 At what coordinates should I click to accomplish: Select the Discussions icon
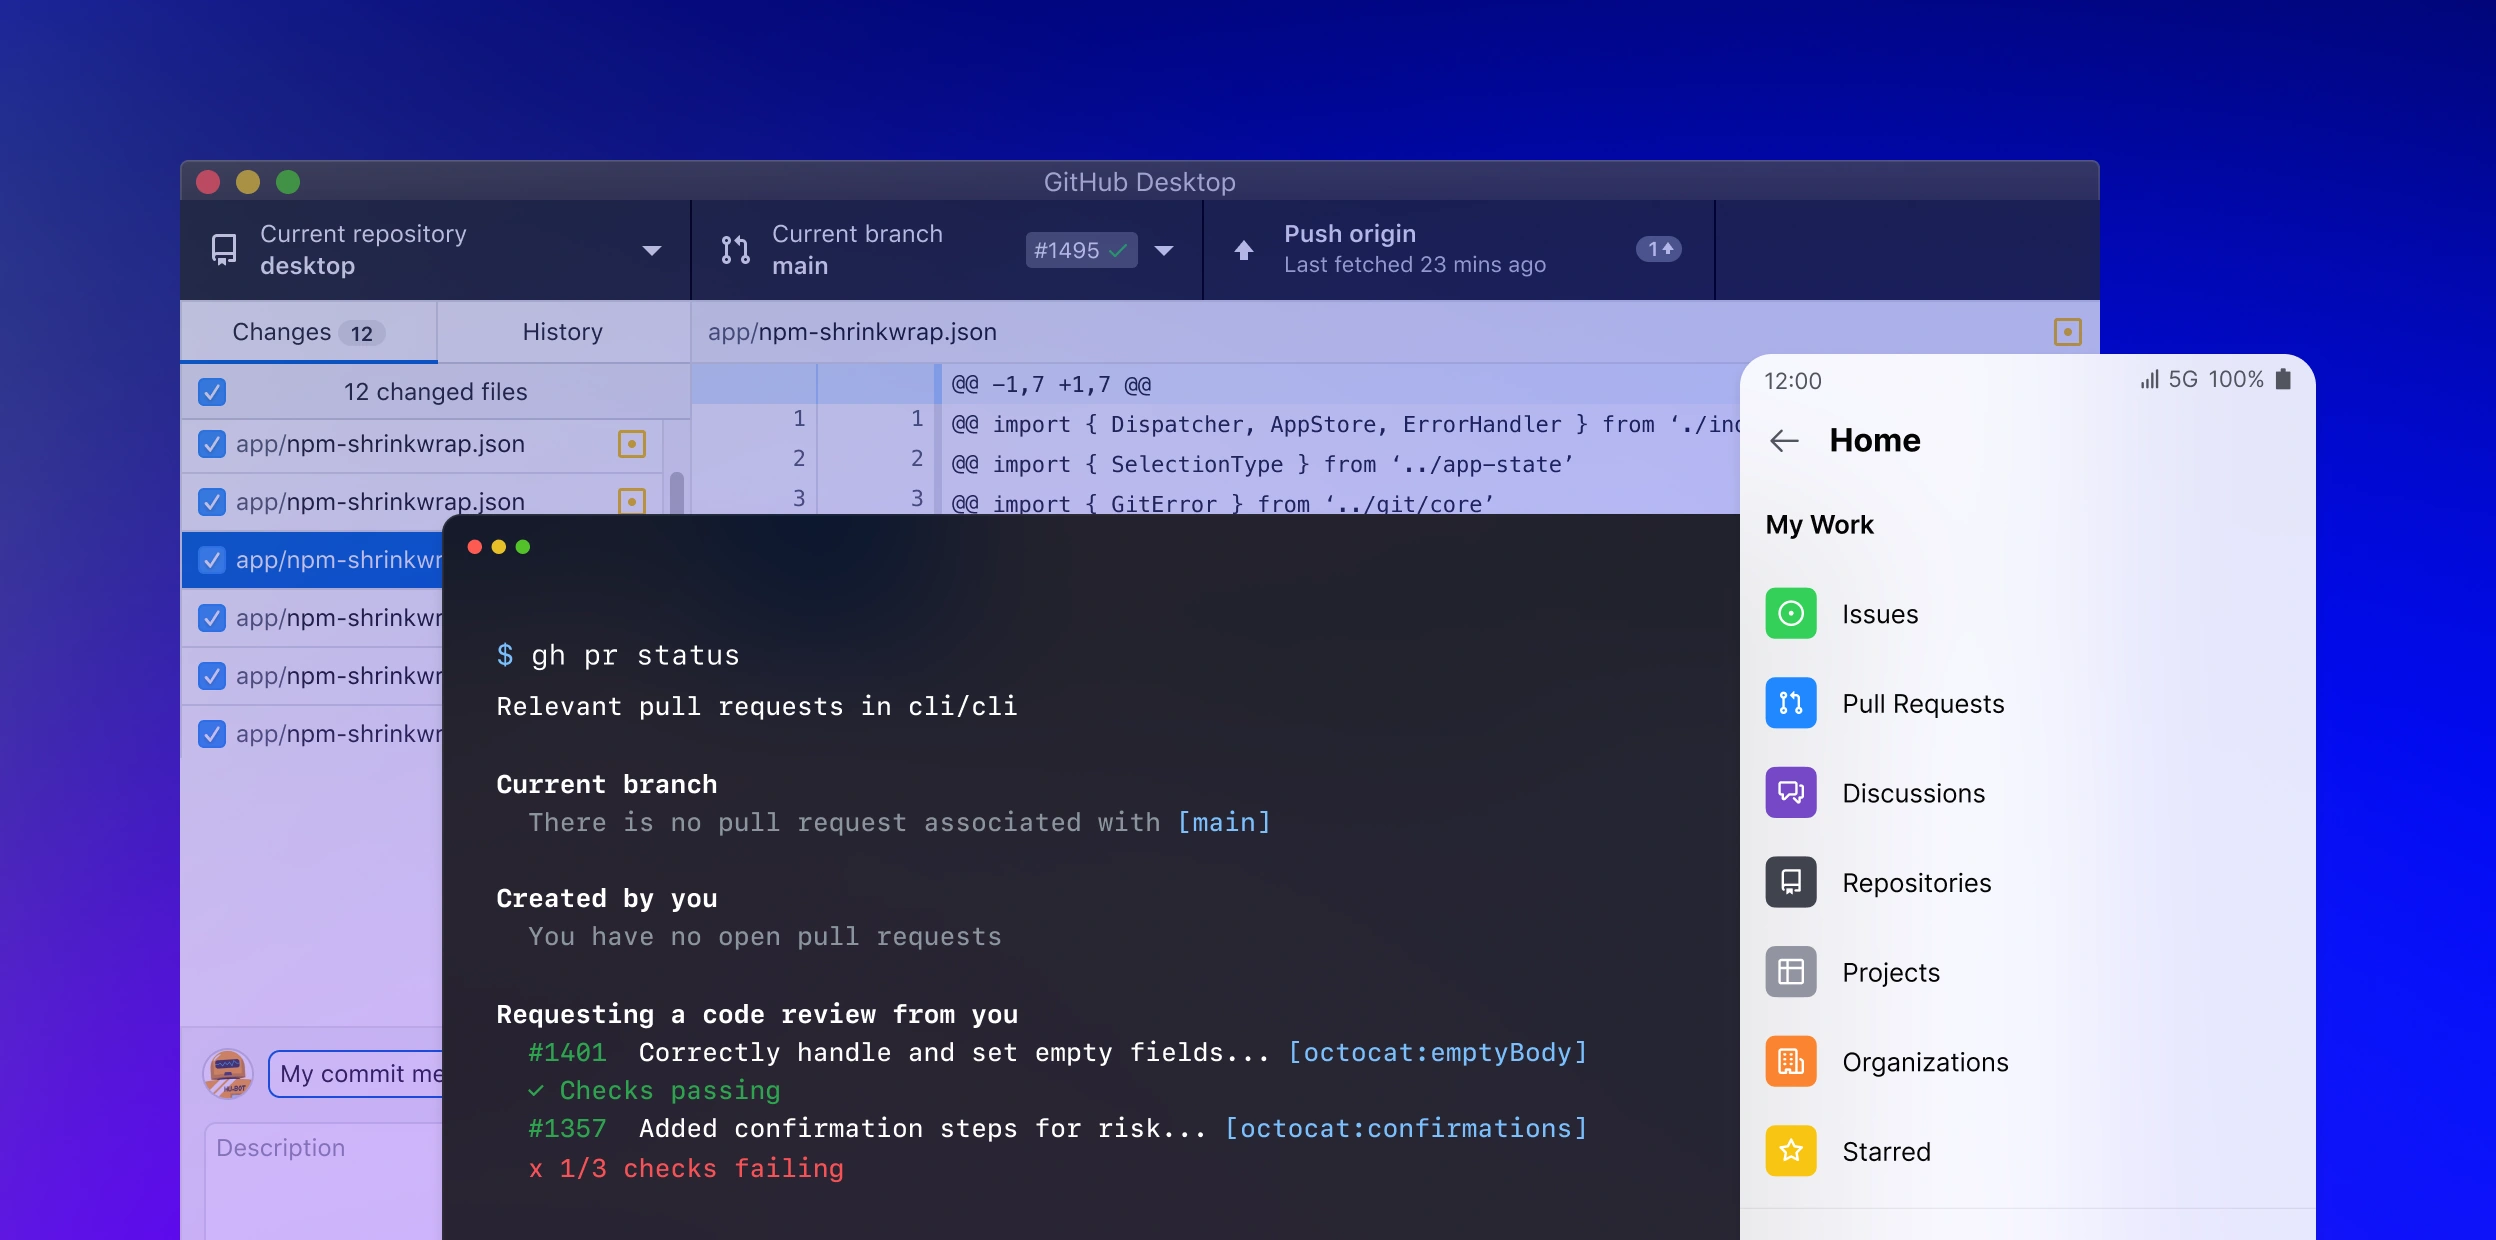[x=1791, y=792]
